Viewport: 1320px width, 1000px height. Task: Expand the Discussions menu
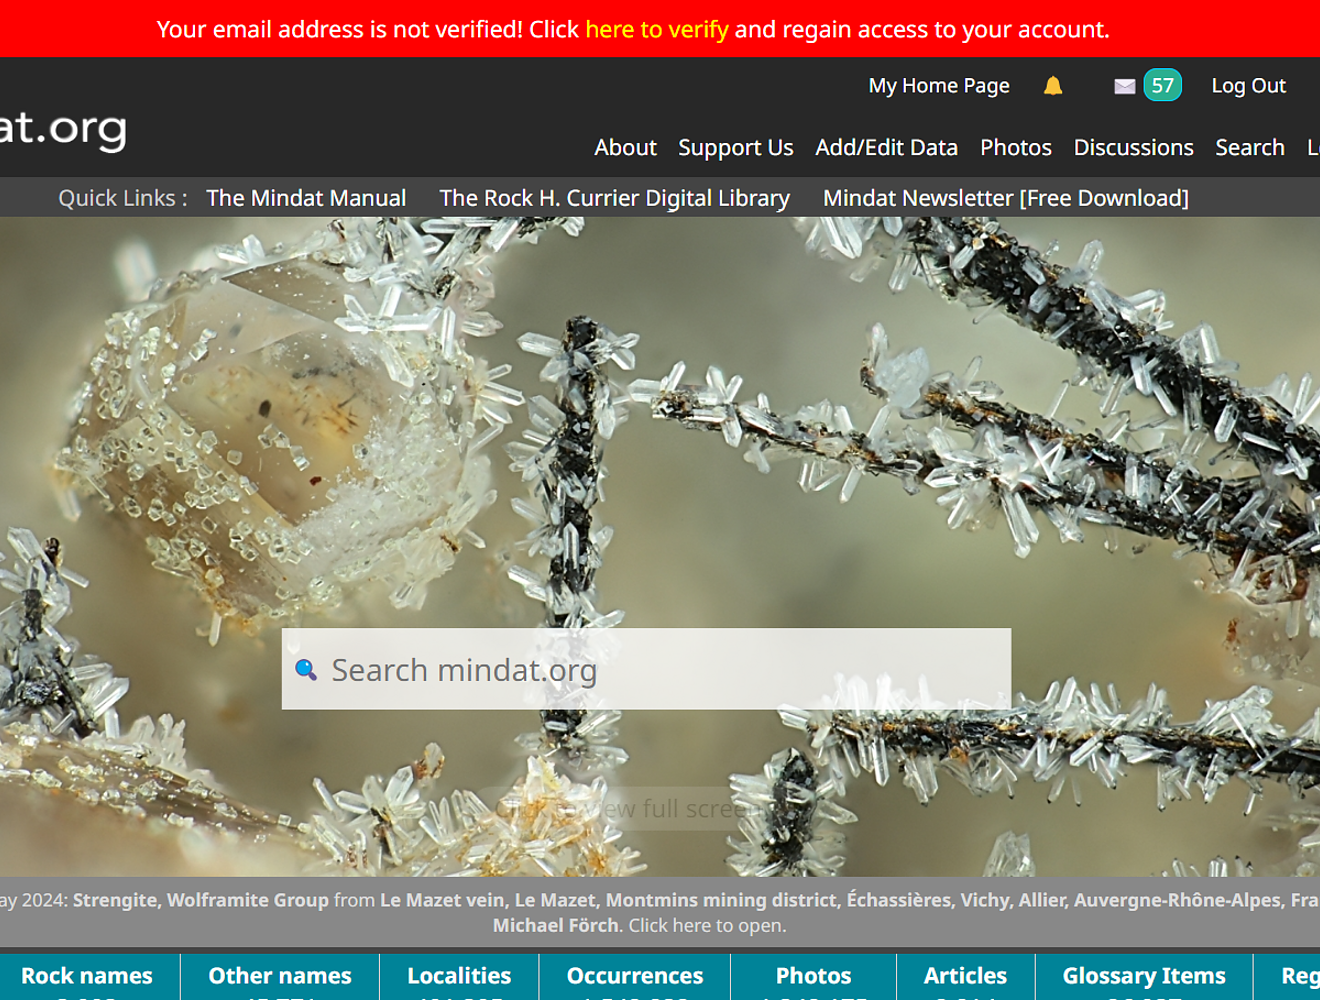(x=1133, y=148)
